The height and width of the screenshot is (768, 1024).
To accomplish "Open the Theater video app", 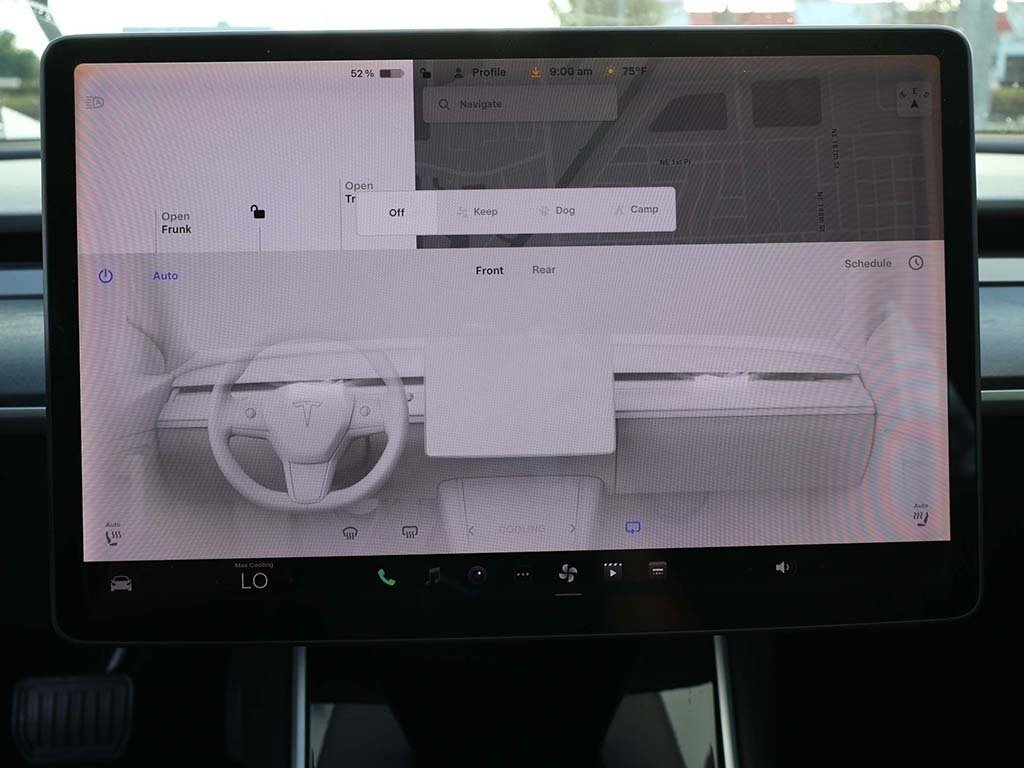I will coord(612,572).
